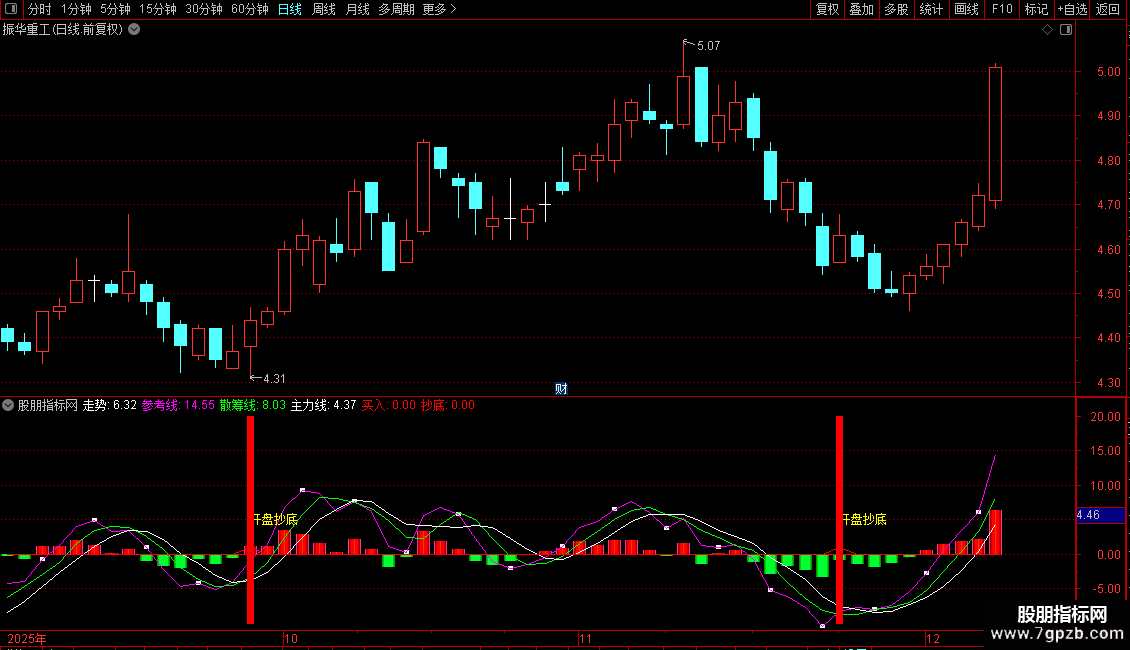1130x650 pixels.
Task: Click the tall last red candlestick
Action: (x=995, y=134)
